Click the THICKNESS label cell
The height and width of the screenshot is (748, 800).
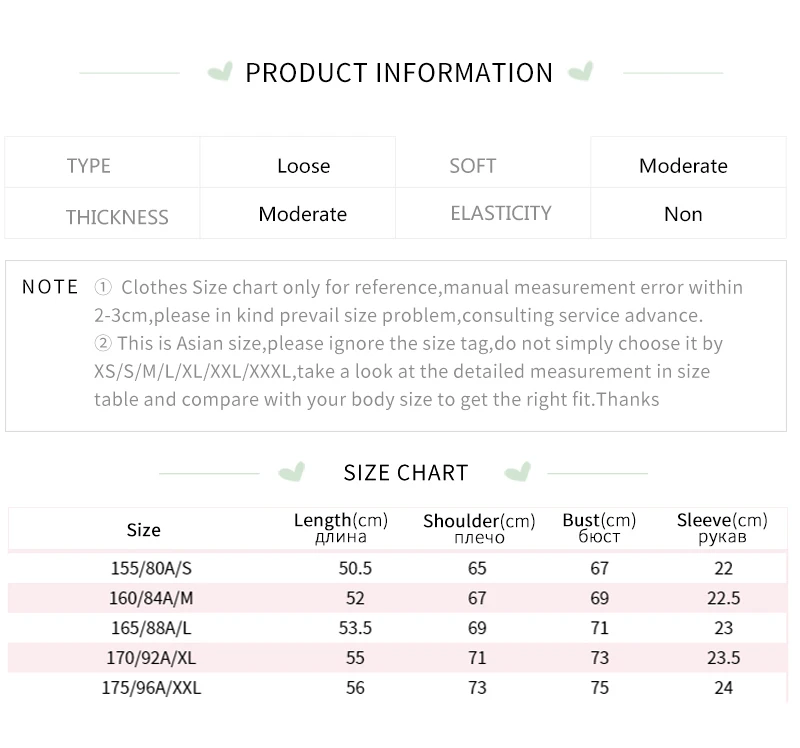click(102, 213)
